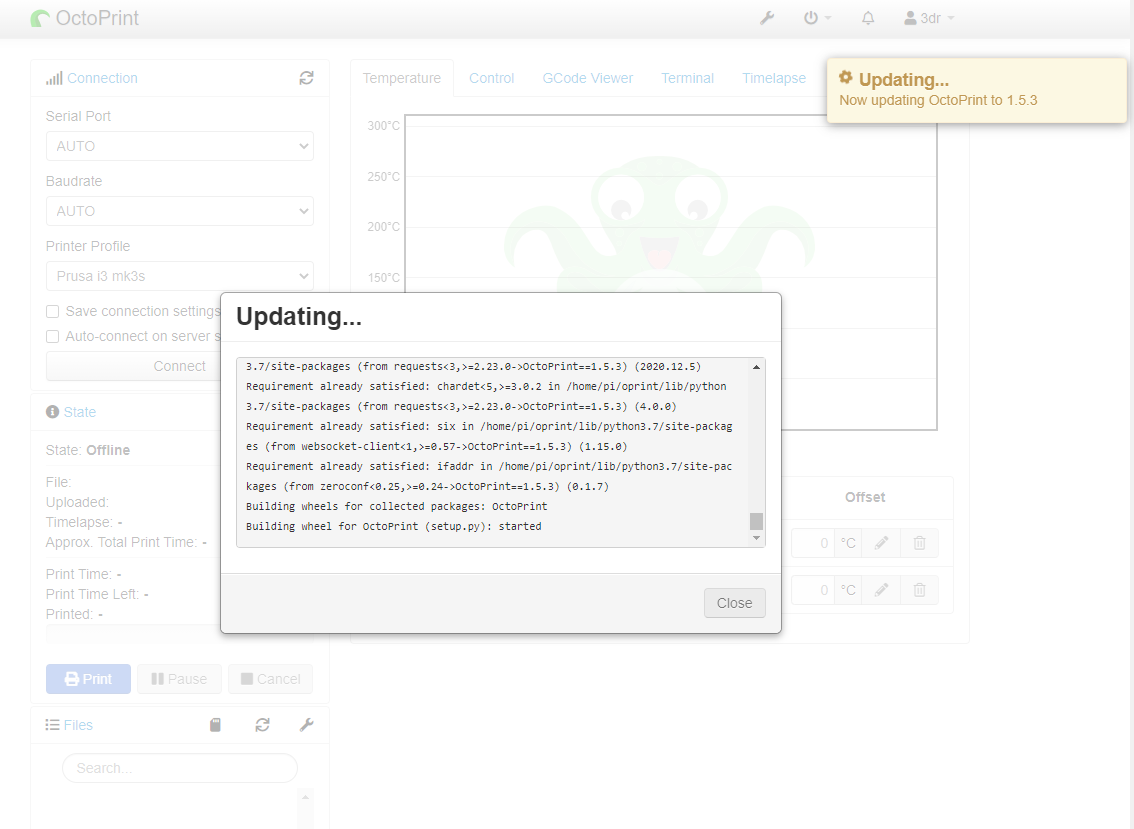The width and height of the screenshot is (1134, 829).
Task: Click the Print button
Action: 88,679
